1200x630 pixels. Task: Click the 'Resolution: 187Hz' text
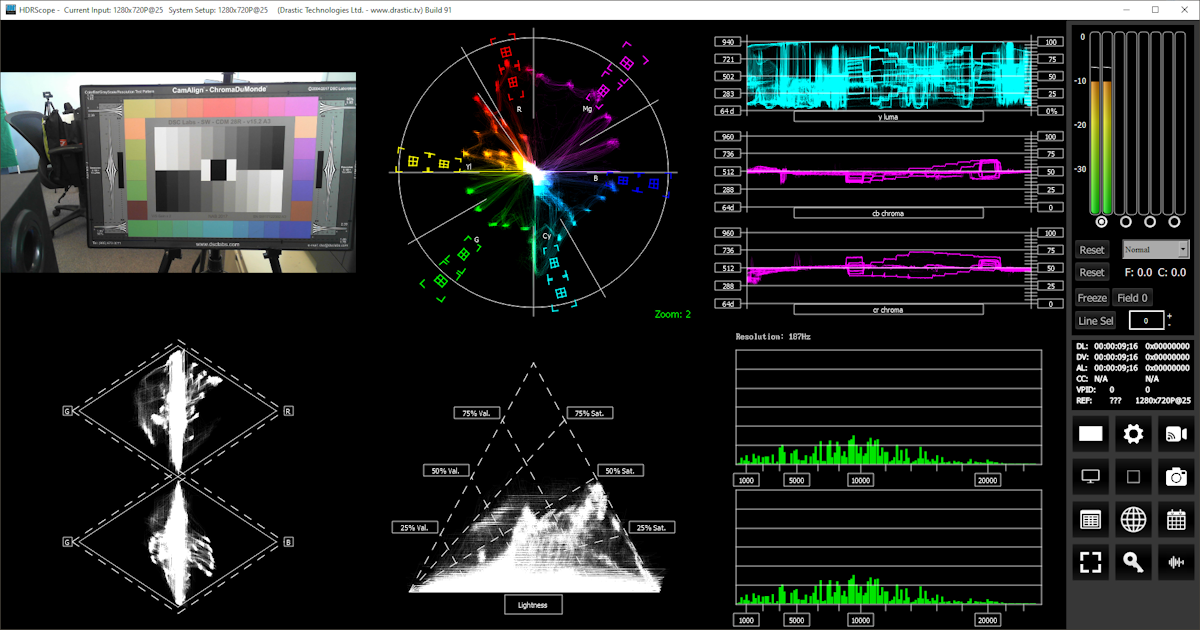click(x=773, y=337)
